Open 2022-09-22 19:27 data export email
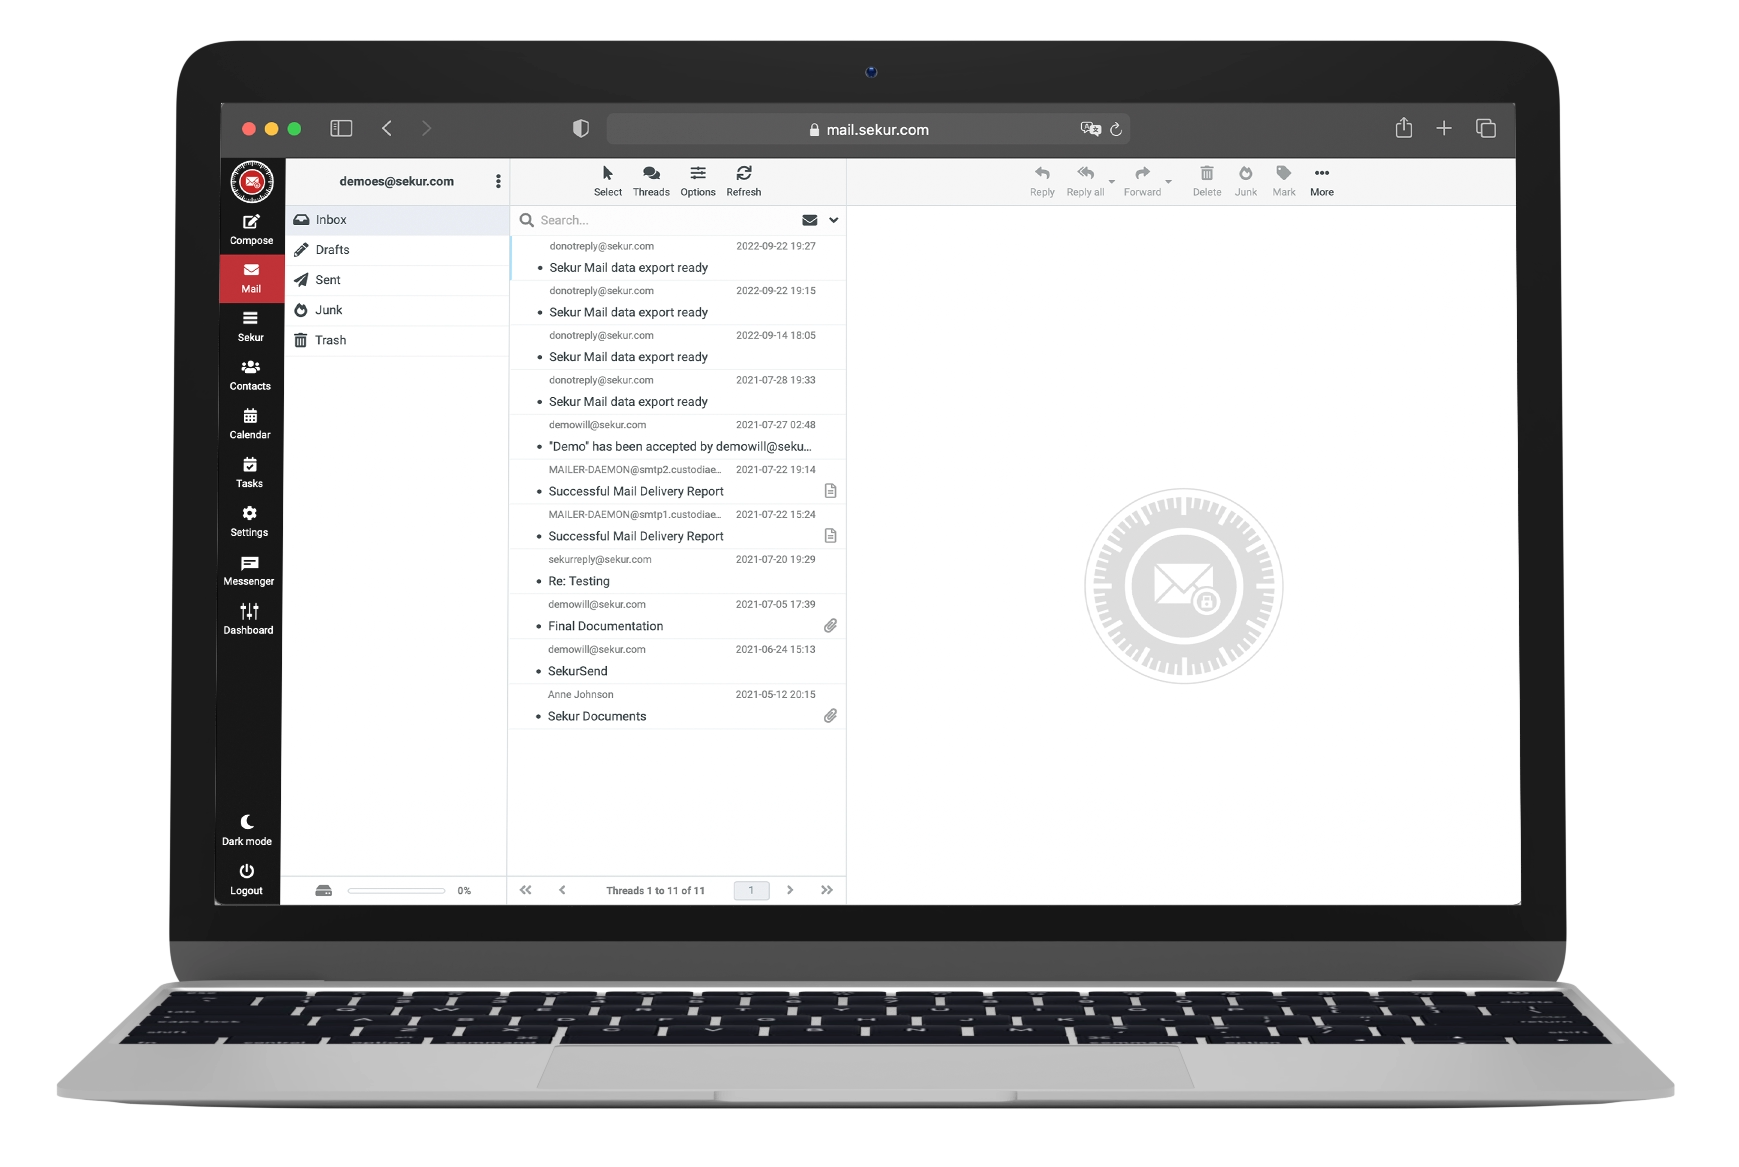 [678, 257]
